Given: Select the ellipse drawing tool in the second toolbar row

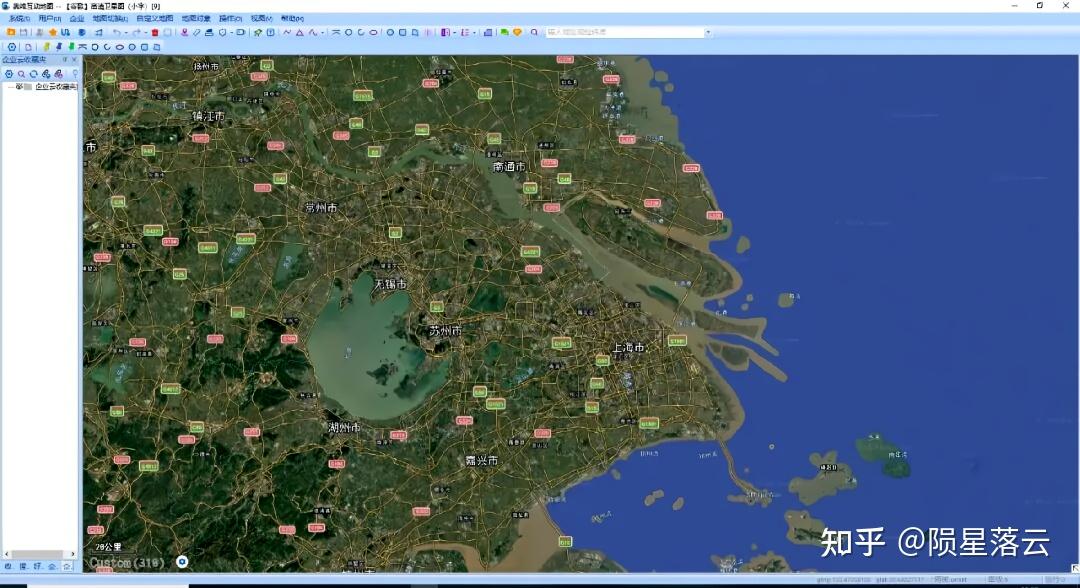Looking at the screenshot, I should [x=119, y=48].
